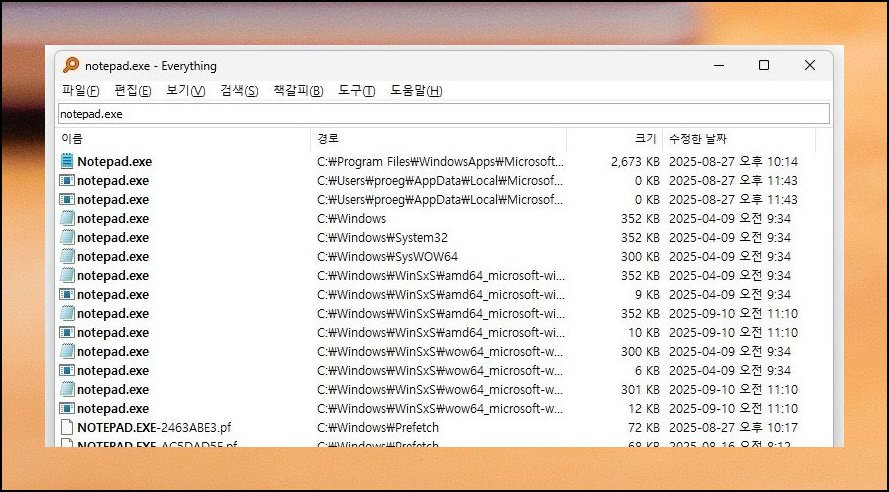Open the 검색(S) menu
The image size is (889, 492).
pos(239,91)
